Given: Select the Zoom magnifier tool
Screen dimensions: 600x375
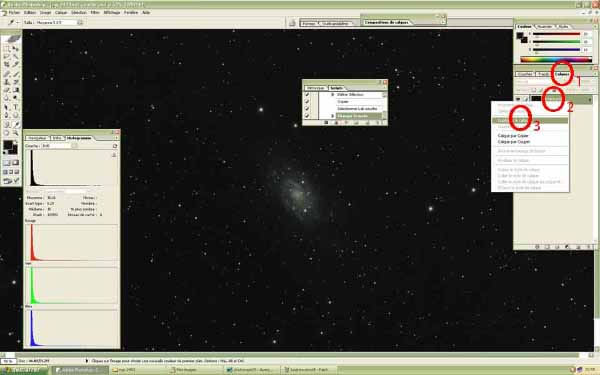Looking at the screenshot, I should coord(16,133).
